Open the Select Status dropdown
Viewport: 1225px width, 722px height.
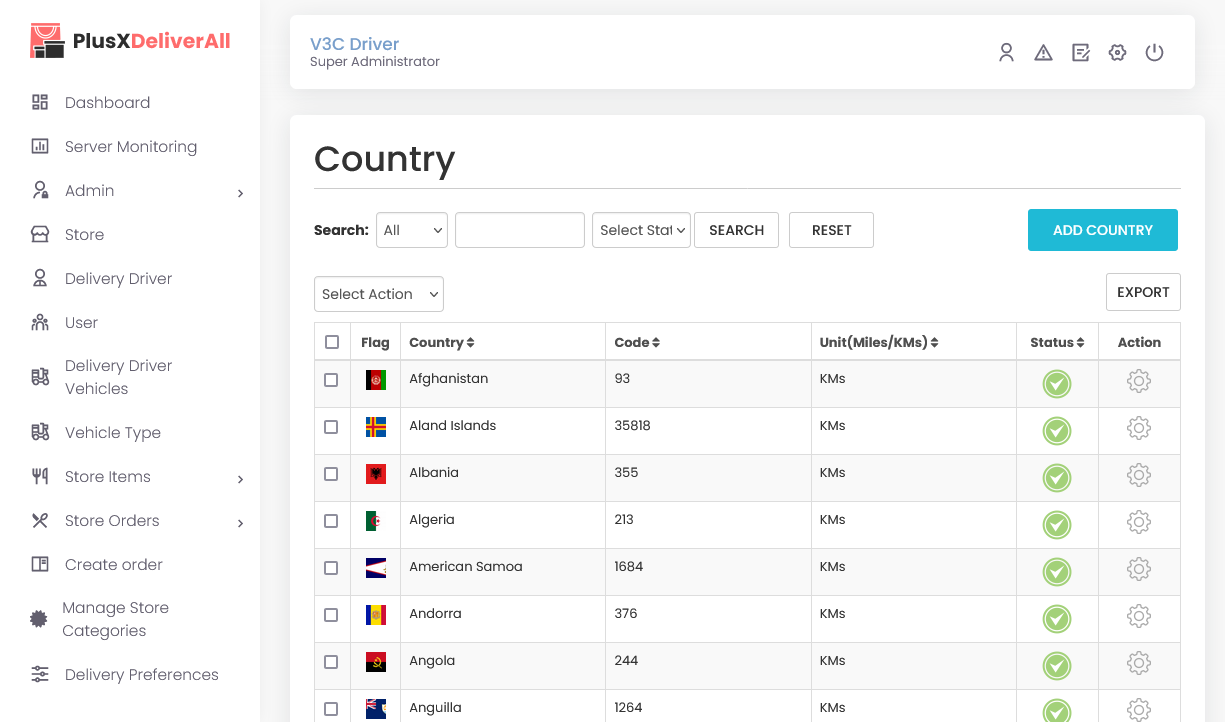tap(641, 230)
